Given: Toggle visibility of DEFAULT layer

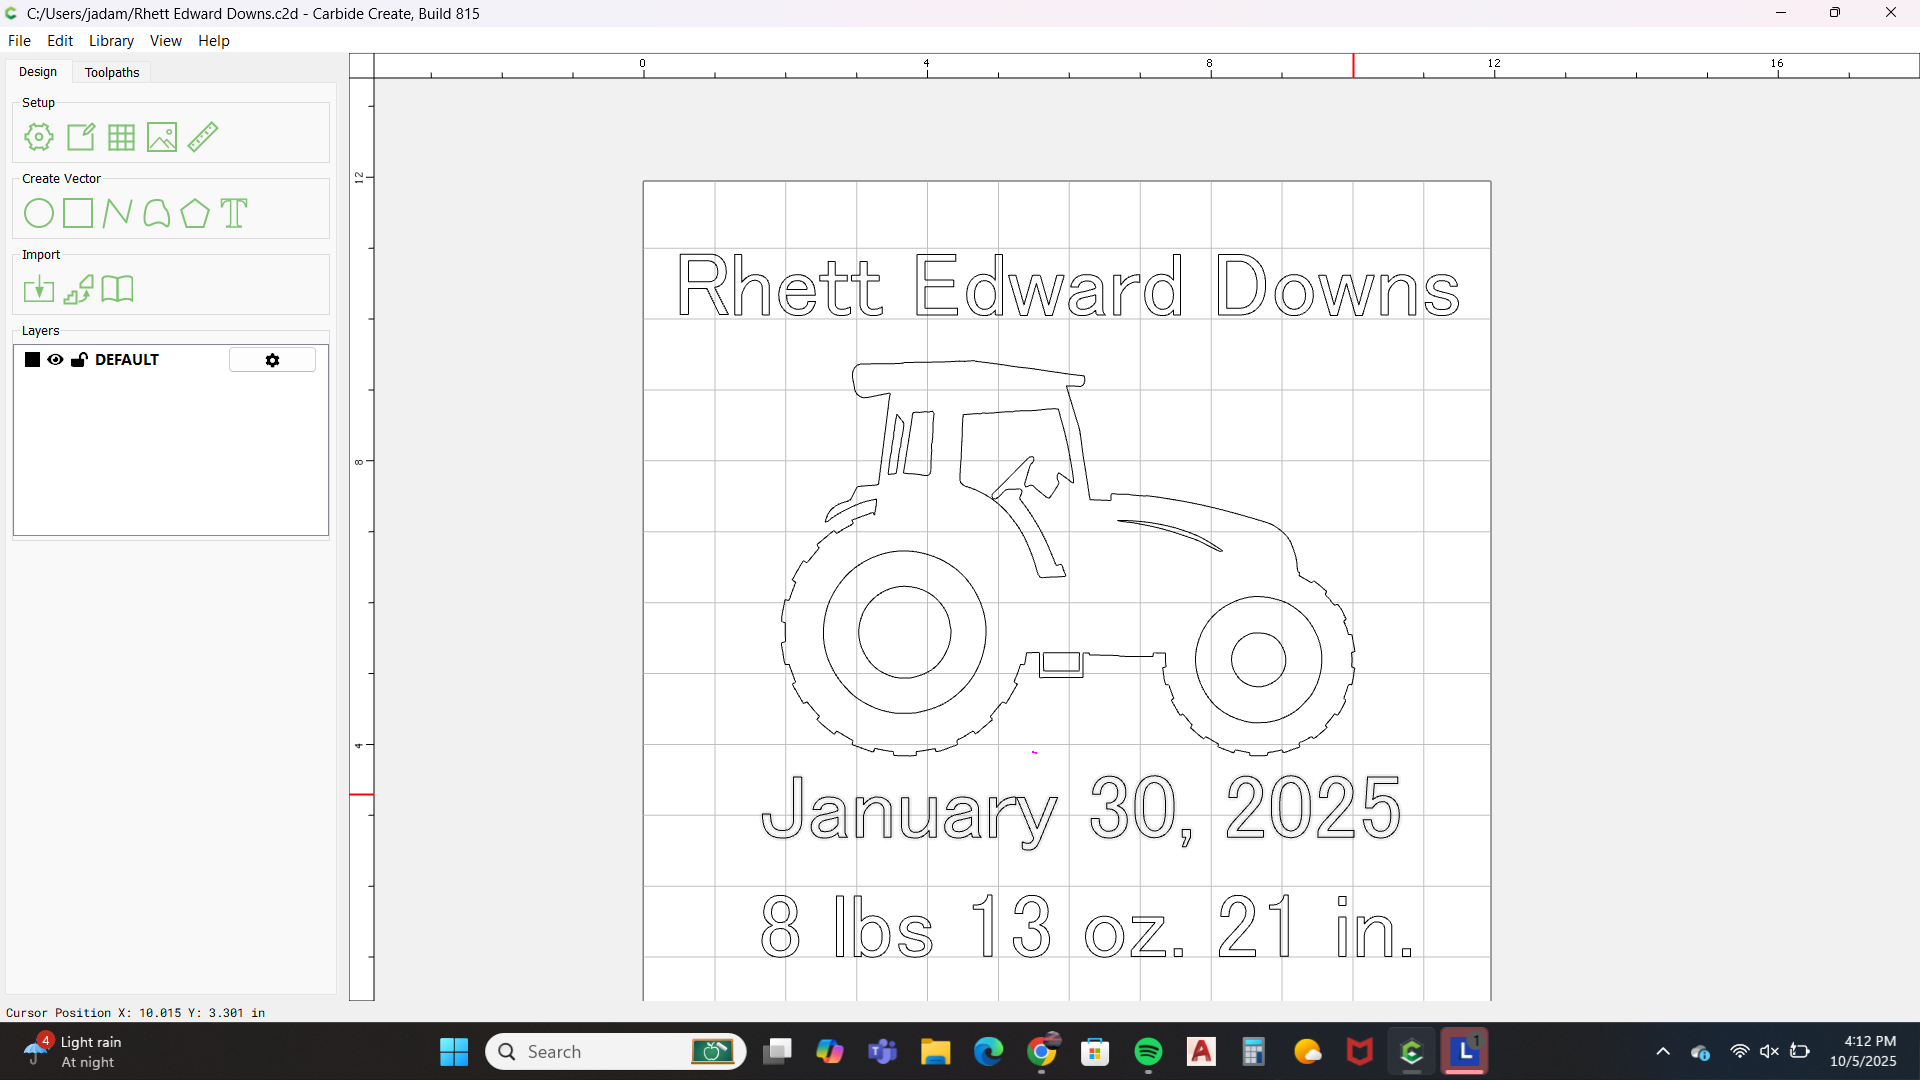Looking at the screenshot, I should (55, 360).
